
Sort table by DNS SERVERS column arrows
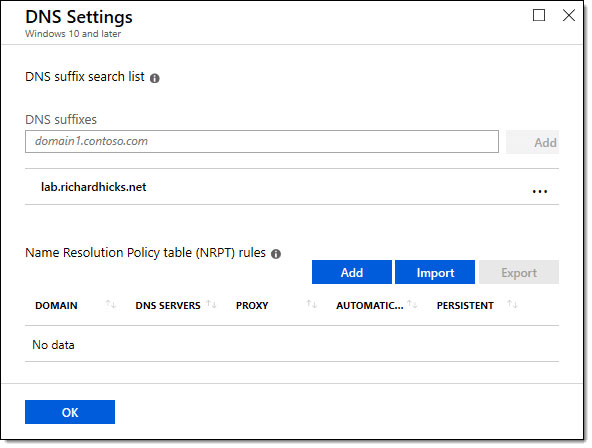(x=211, y=304)
